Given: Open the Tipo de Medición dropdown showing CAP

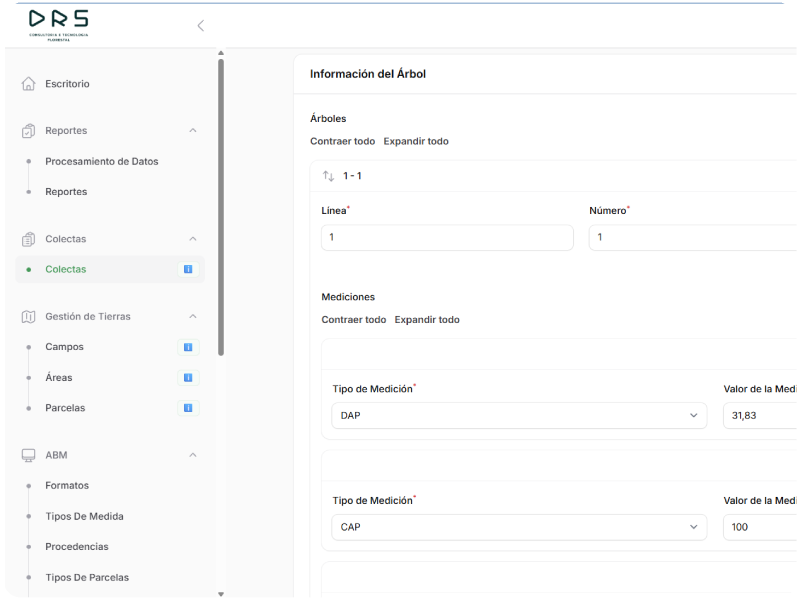Looking at the screenshot, I should (518, 527).
